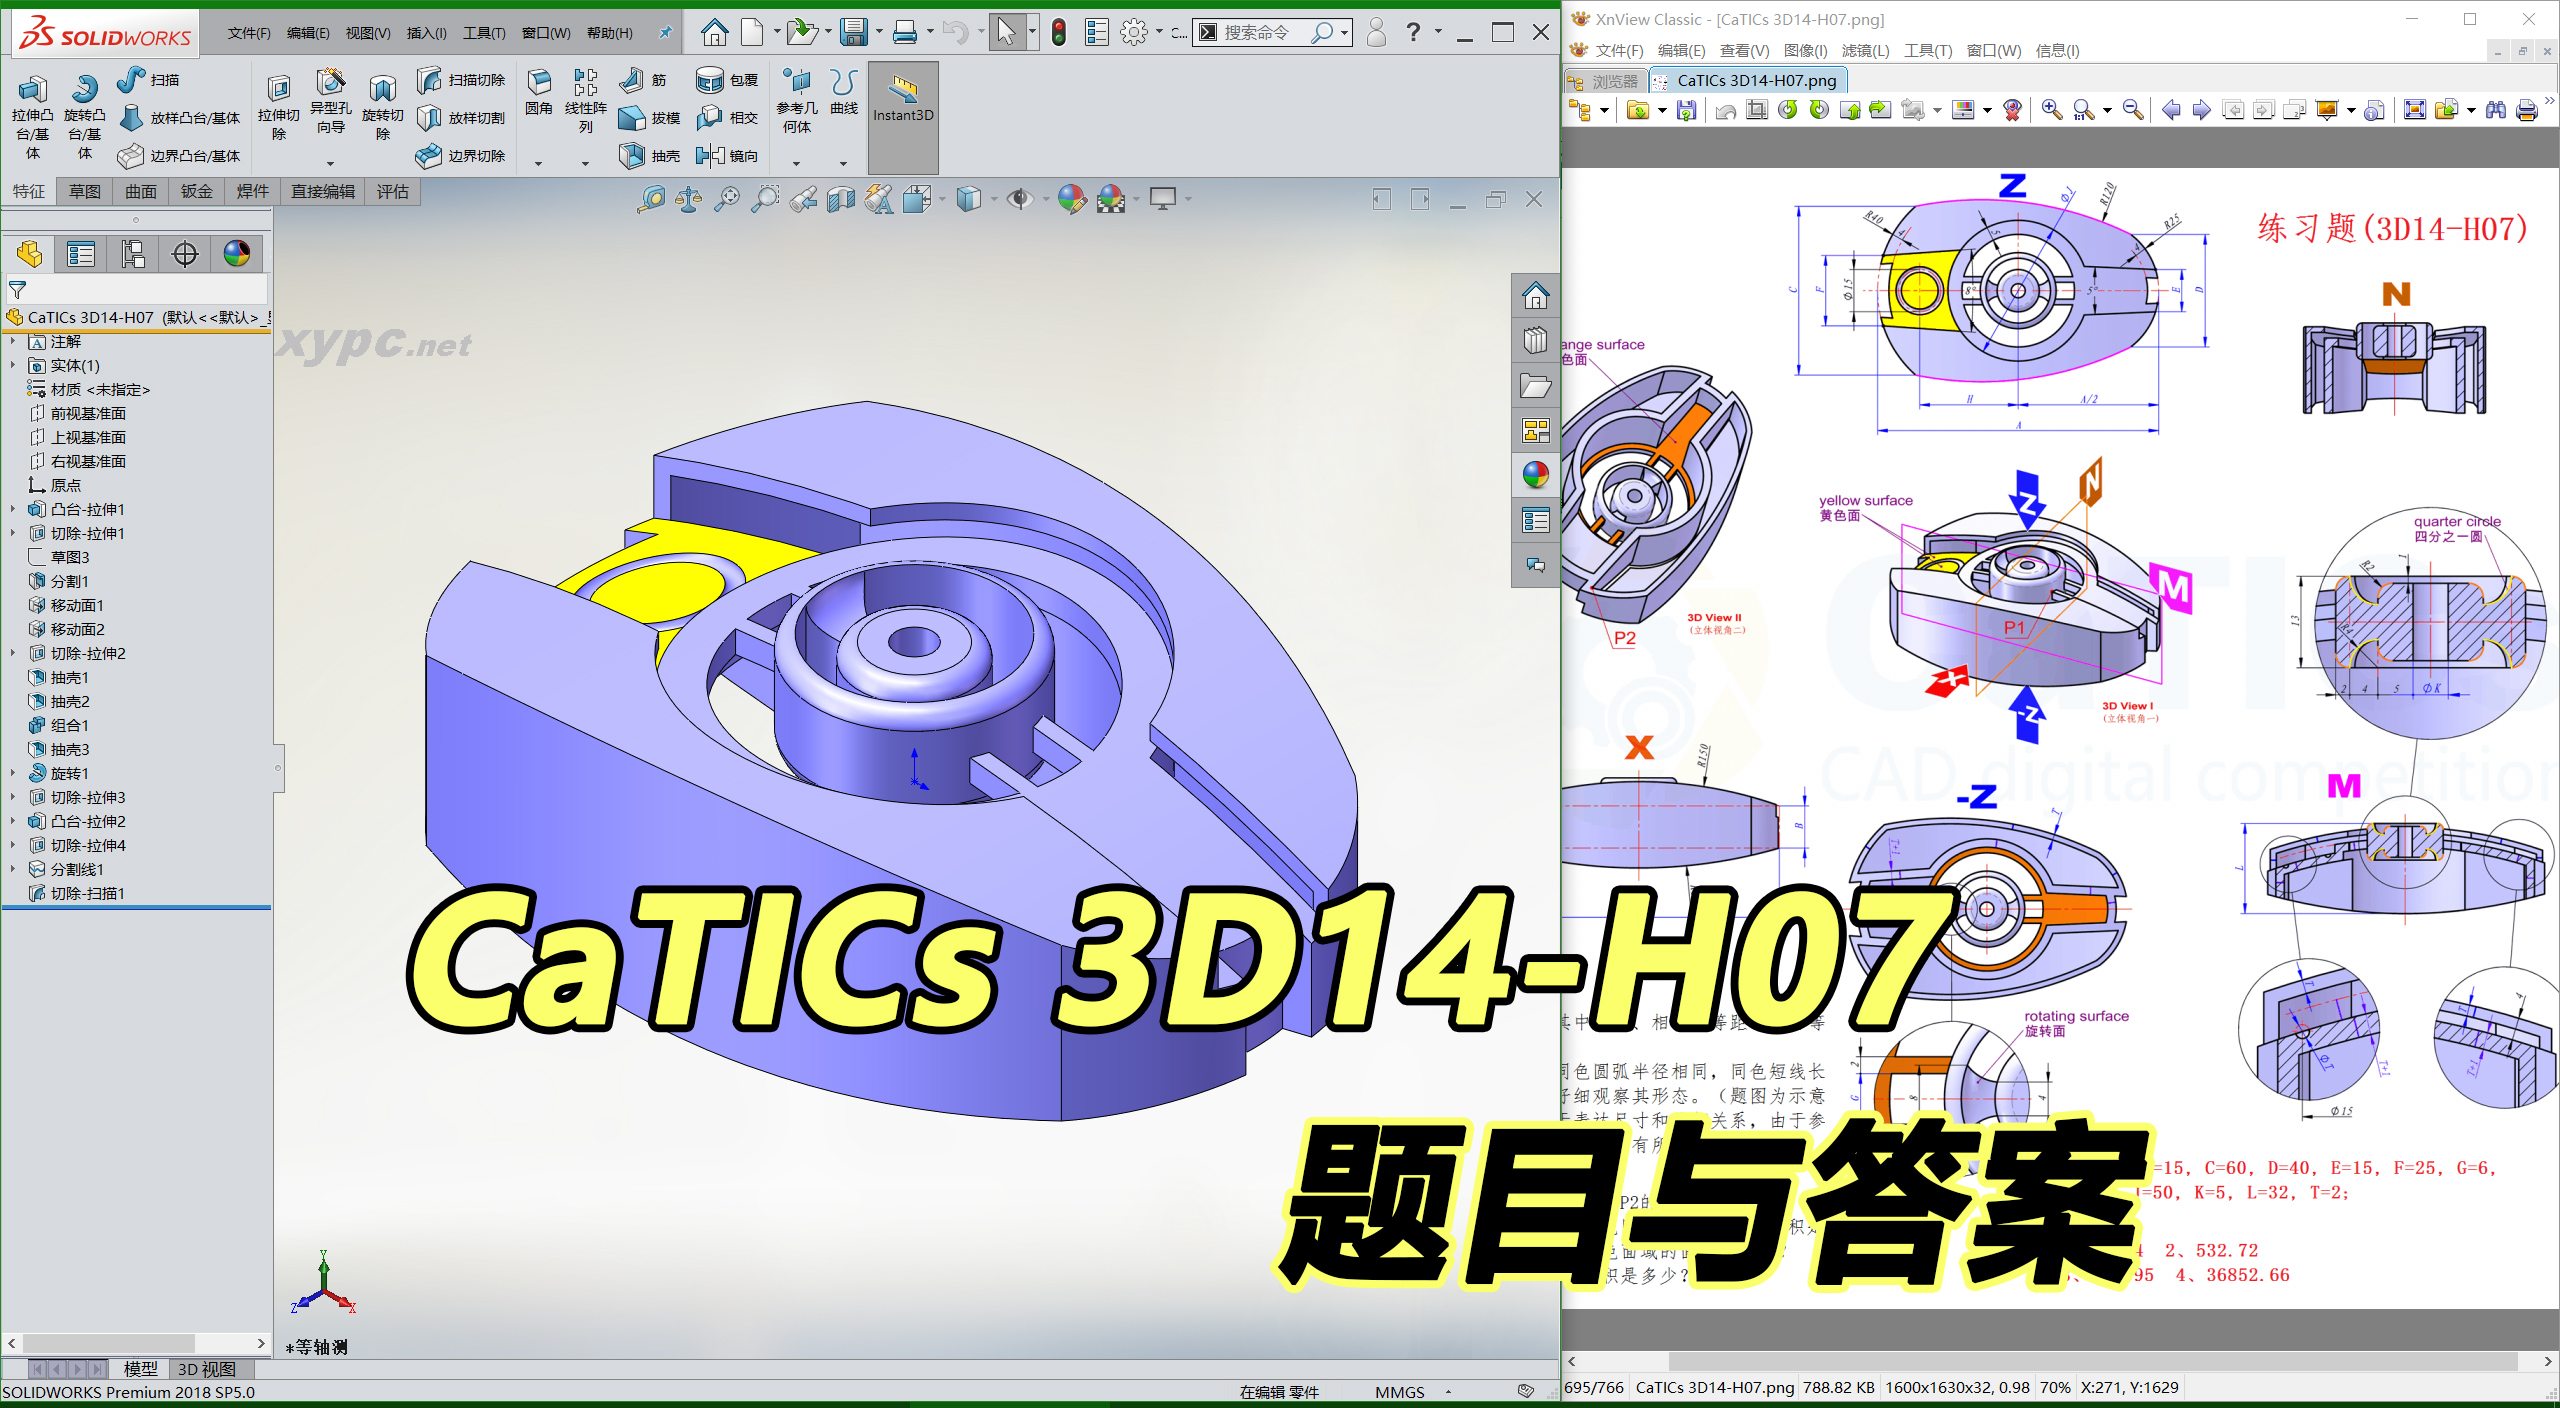2560x1408 pixels.
Task: Toggle the Instant3D button
Action: [x=903, y=117]
